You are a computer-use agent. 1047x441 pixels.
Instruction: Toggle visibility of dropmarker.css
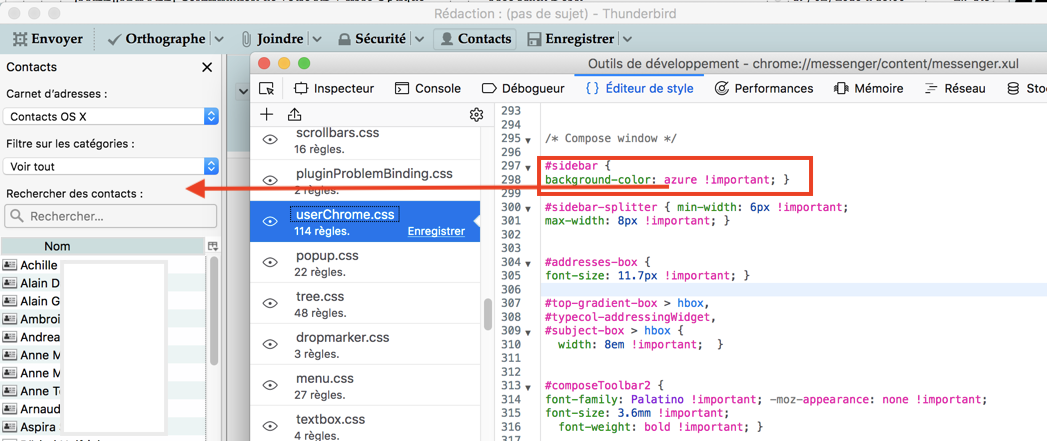click(270, 344)
